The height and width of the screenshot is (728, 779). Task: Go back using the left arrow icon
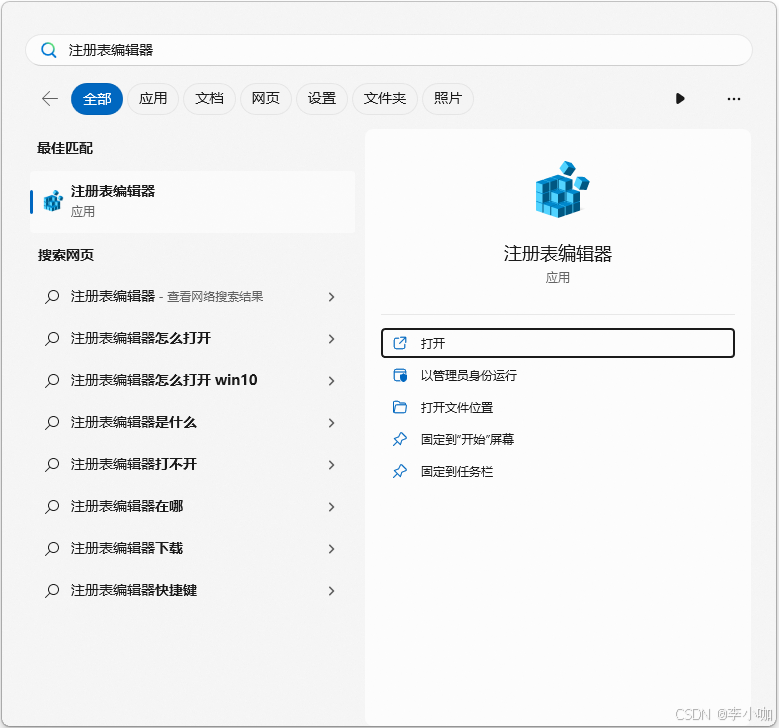pos(50,98)
